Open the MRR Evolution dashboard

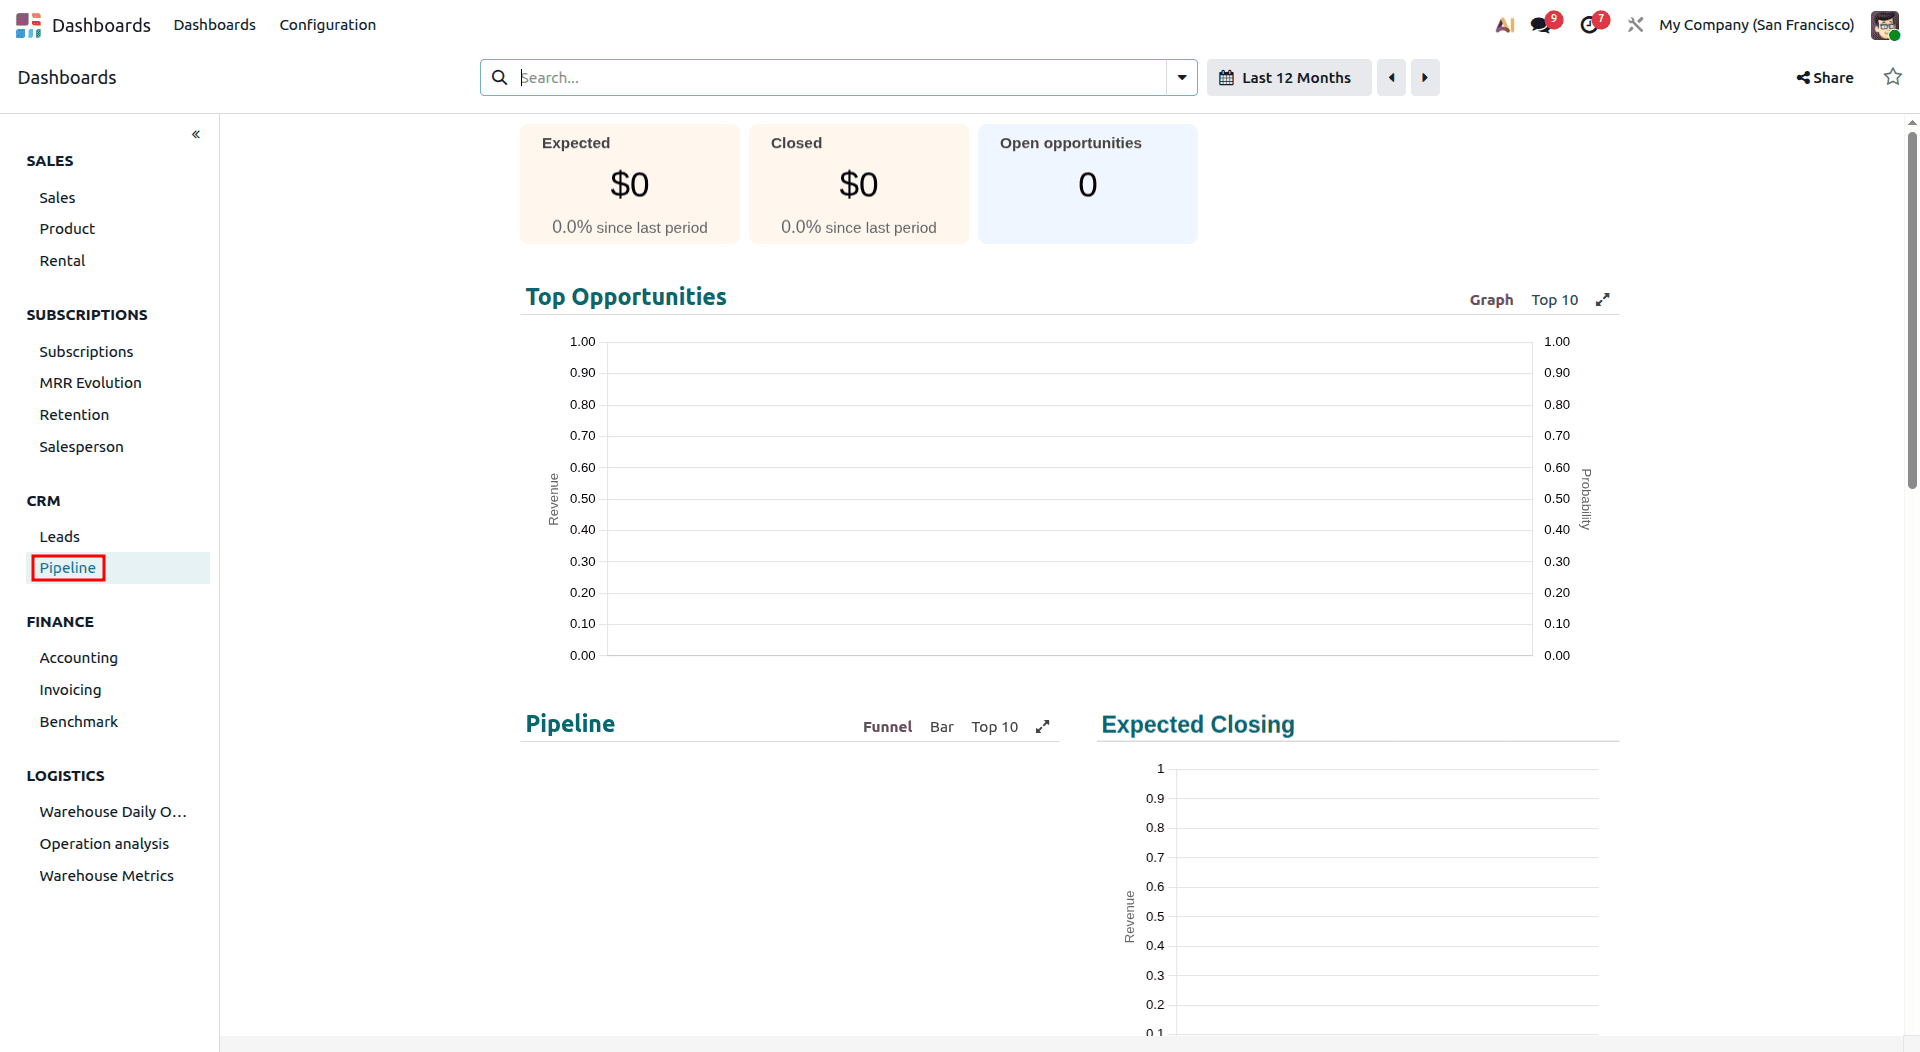tap(90, 383)
